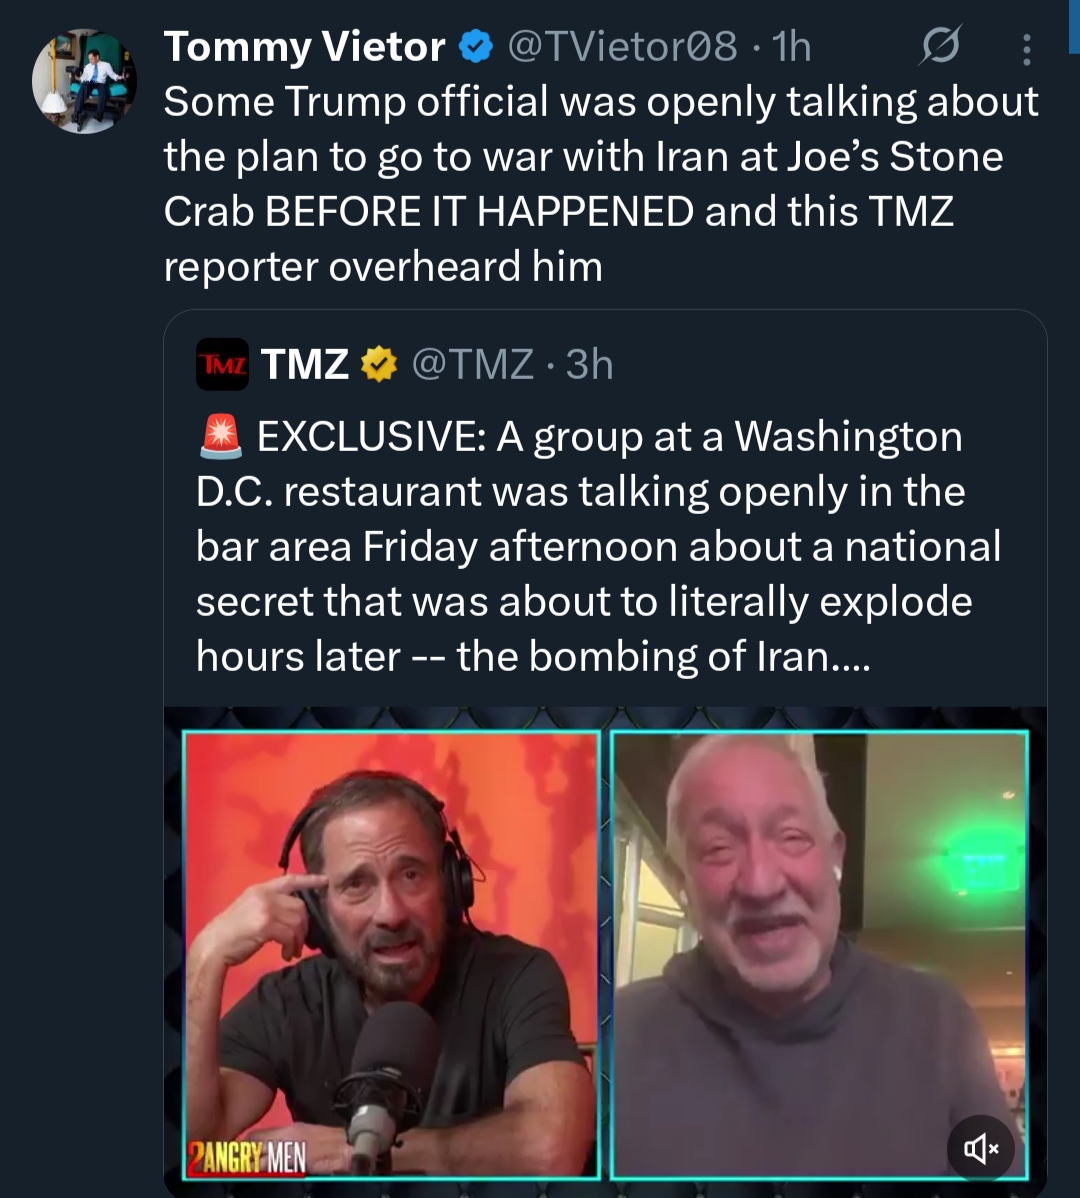Click the 1h timestamp on the post

tap(792, 46)
